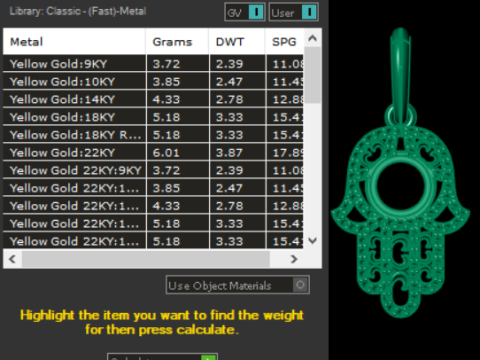Click the DWT column header
This screenshot has height=360, width=480.
(x=237, y=42)
